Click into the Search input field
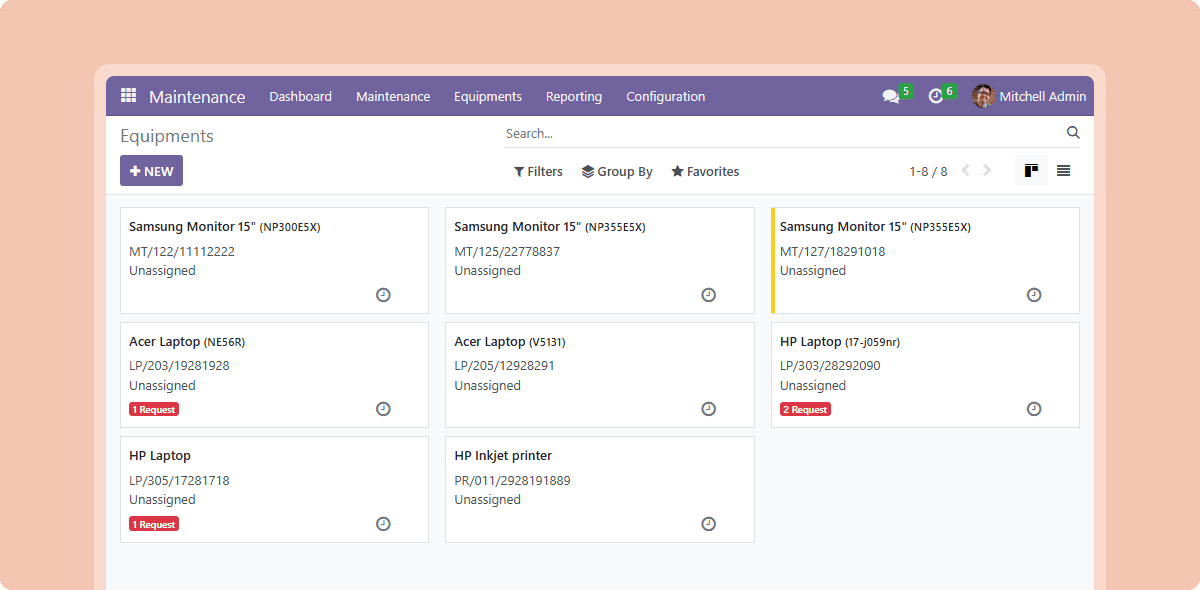Viewport: 1200px width, 590px height. click(780, 133)
